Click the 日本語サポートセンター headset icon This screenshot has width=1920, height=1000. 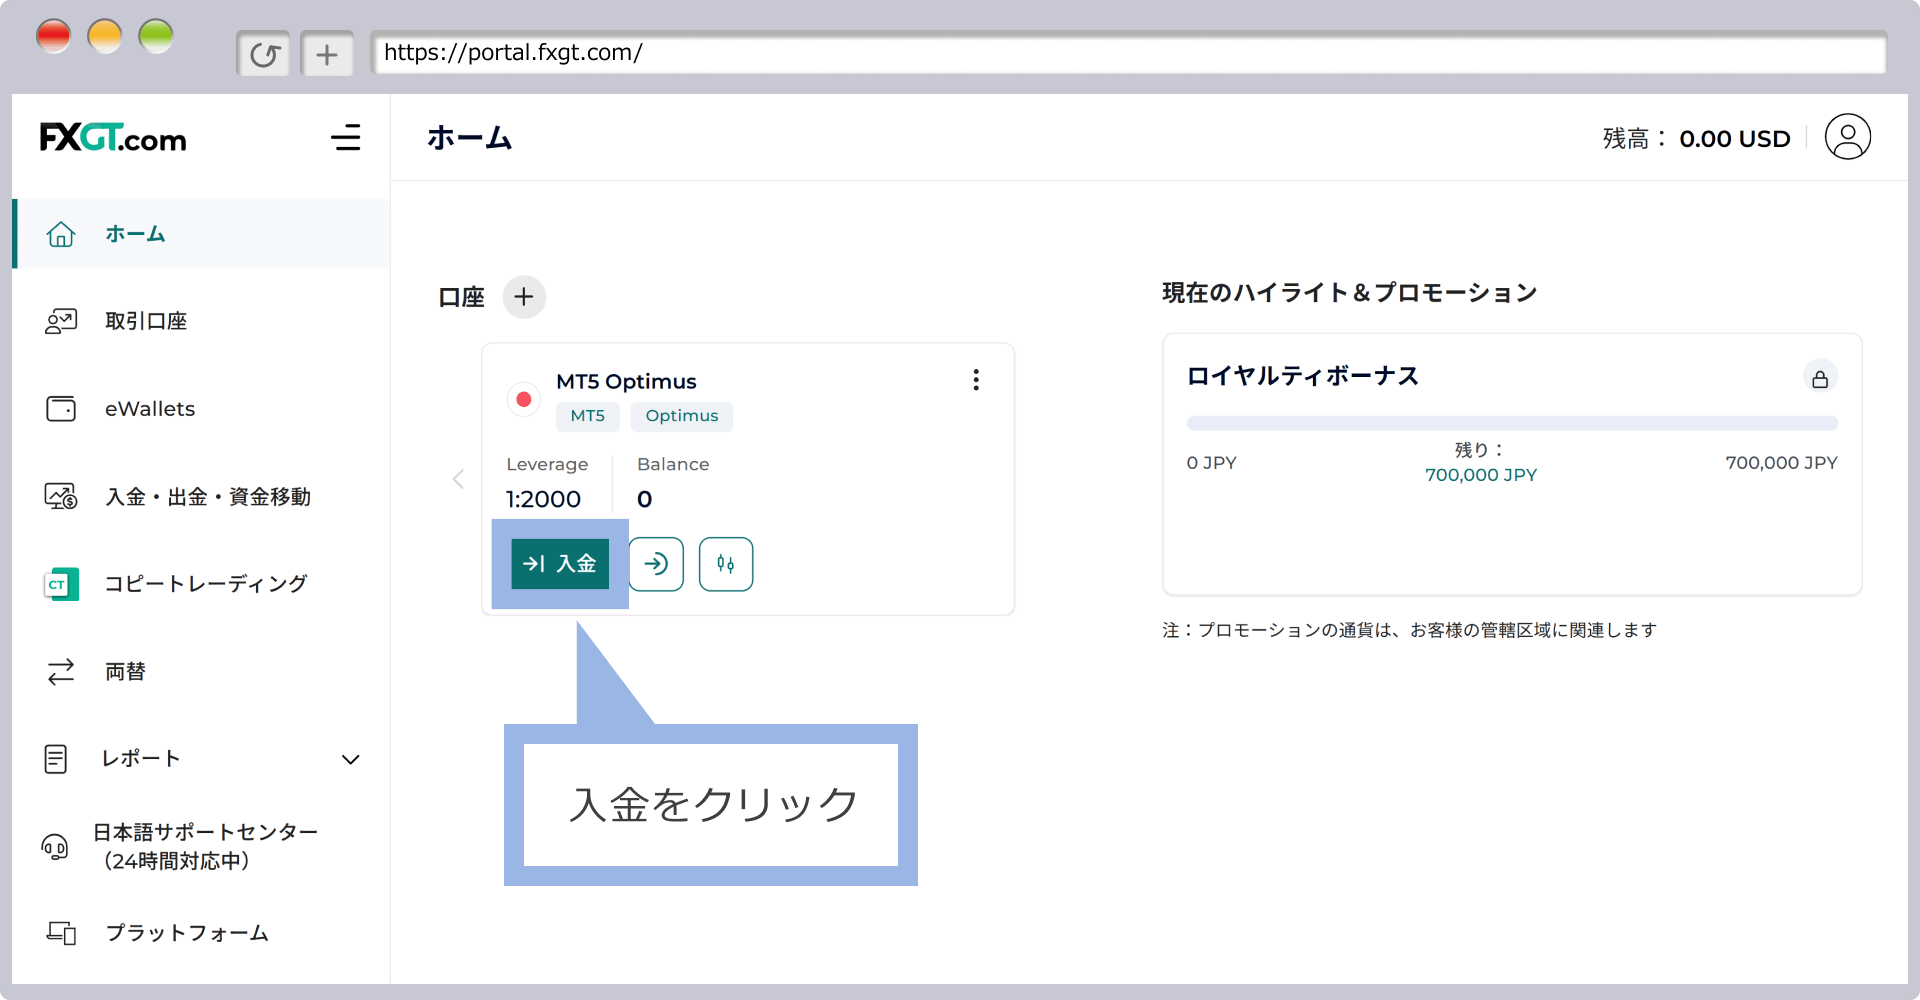pos(55,846)
